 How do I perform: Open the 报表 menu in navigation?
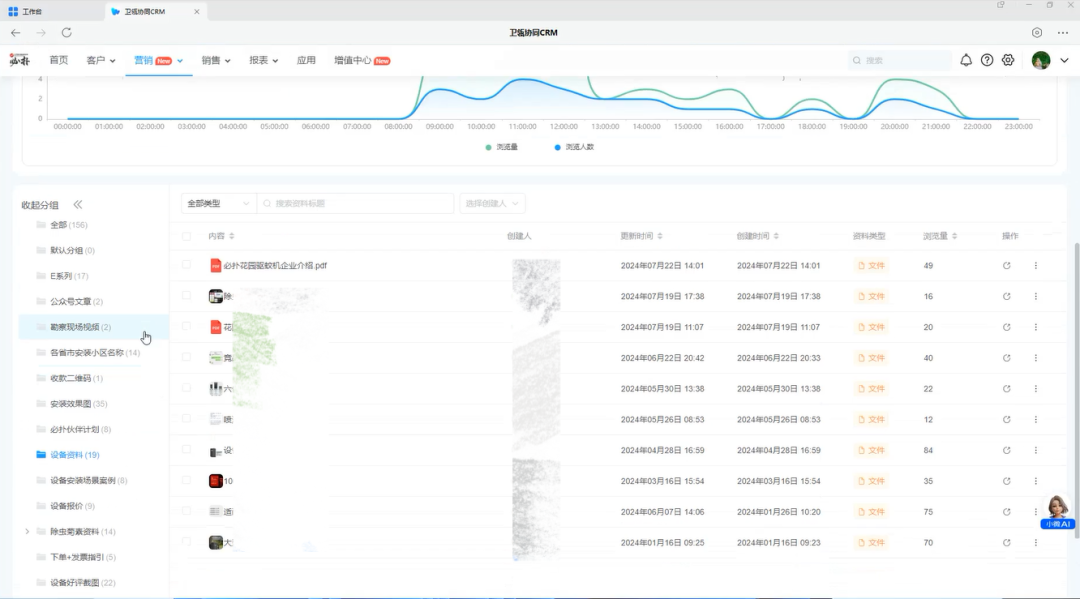point(264,60)
